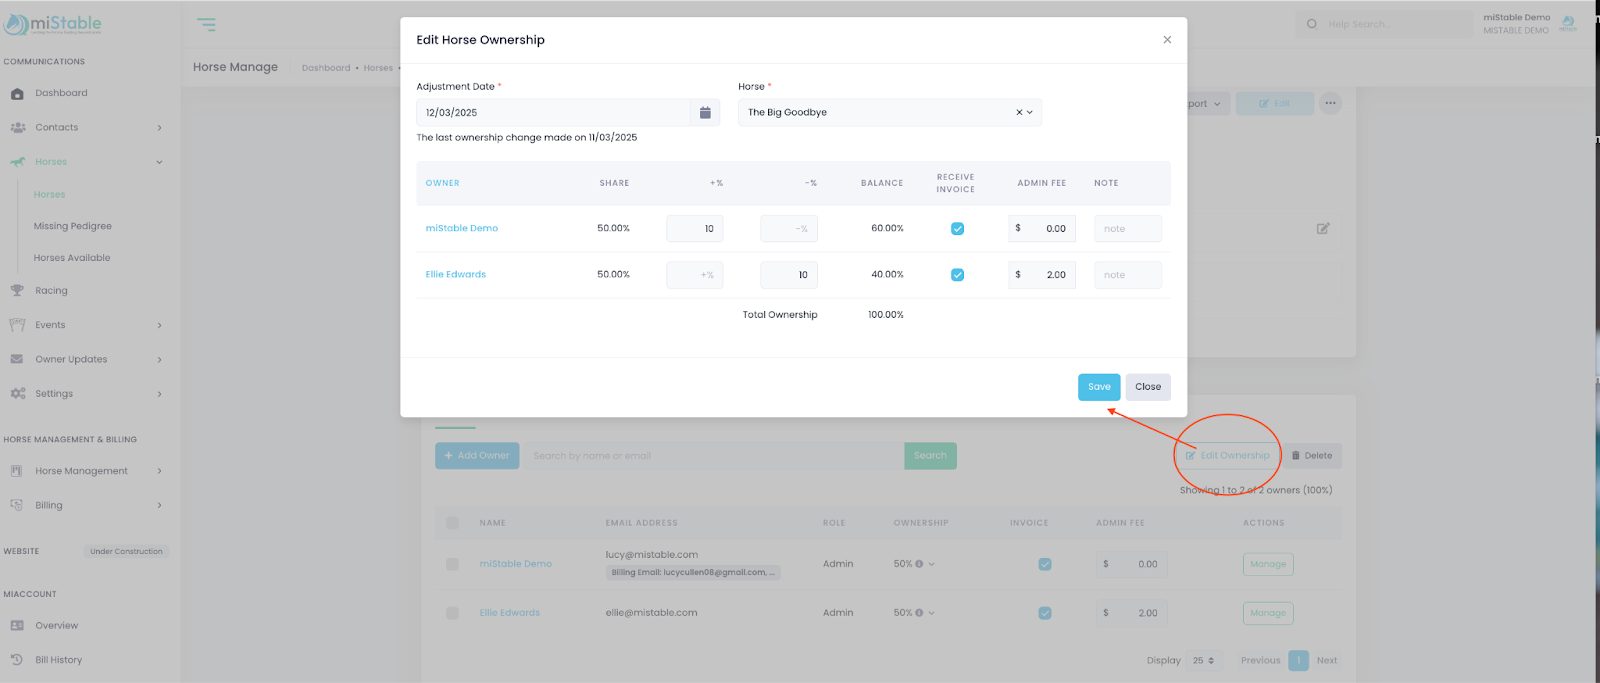Open Missing Pedigree in the sidebar
The image size is (1600, 683).
tap(73, 226)
